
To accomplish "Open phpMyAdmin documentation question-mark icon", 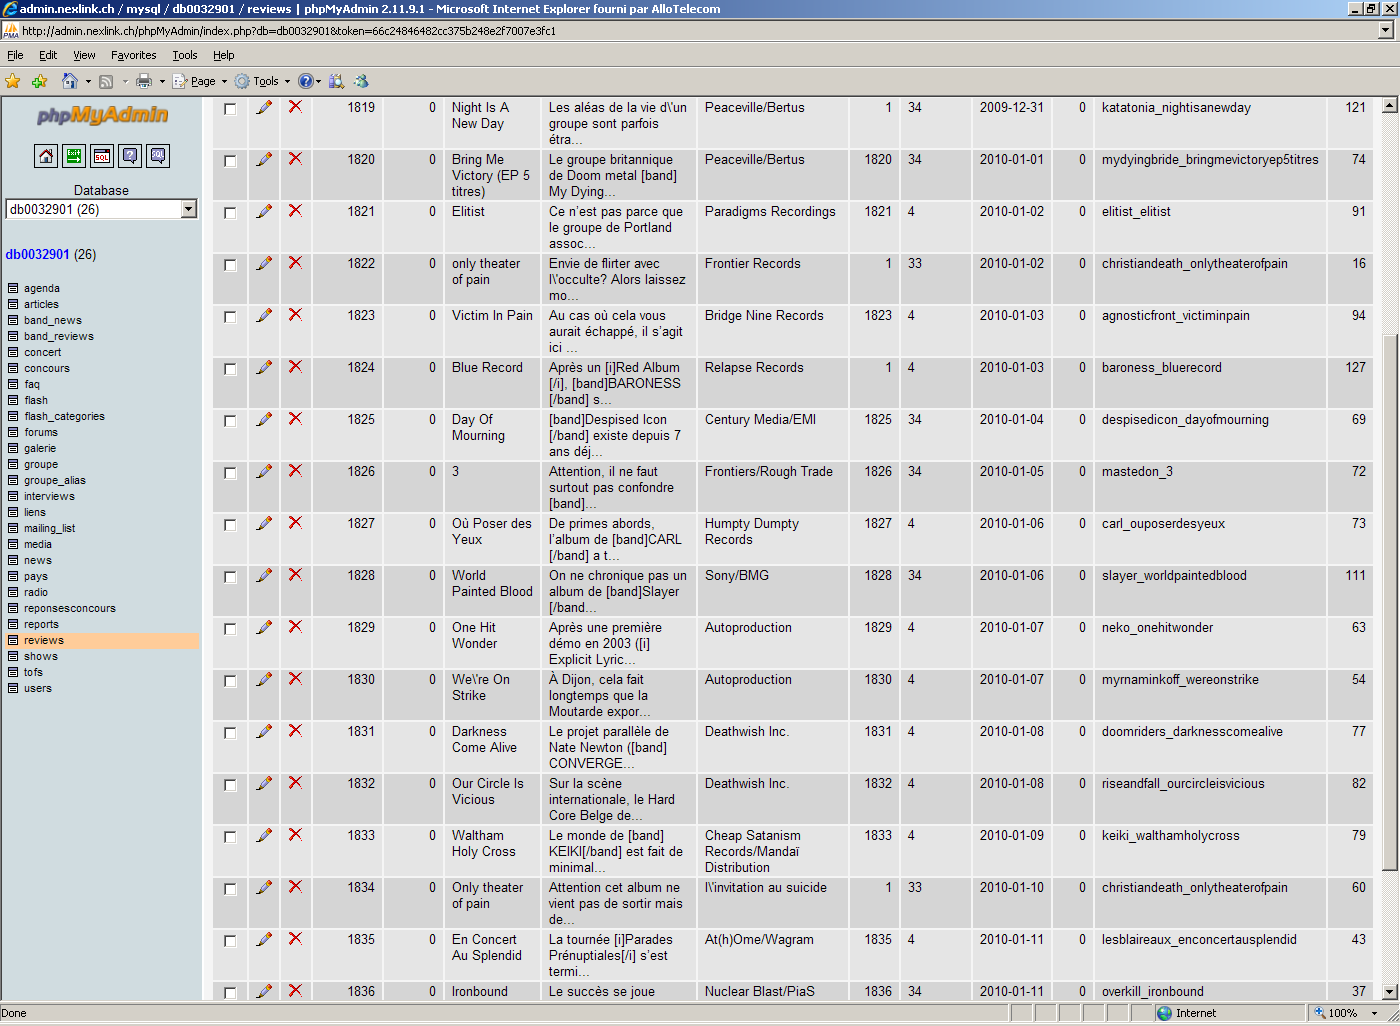I will tap(130, 155).
